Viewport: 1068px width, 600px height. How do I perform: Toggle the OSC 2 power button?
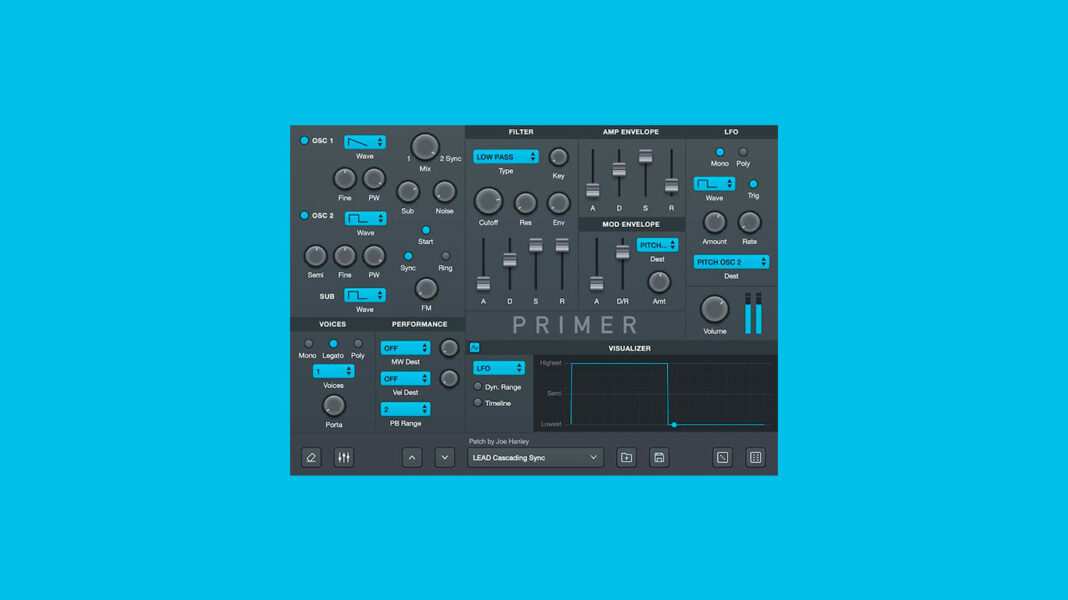(304, 215)
